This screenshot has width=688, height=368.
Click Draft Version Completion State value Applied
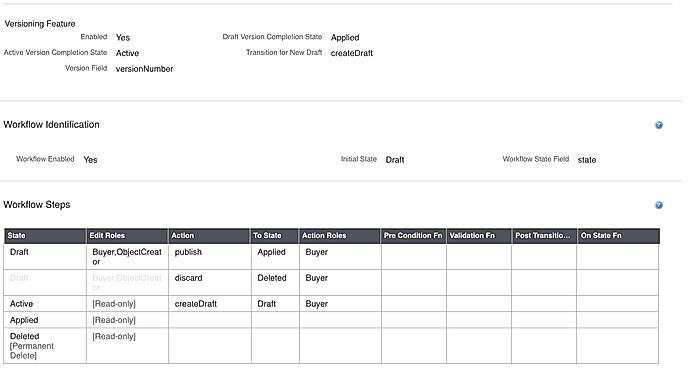345,38
